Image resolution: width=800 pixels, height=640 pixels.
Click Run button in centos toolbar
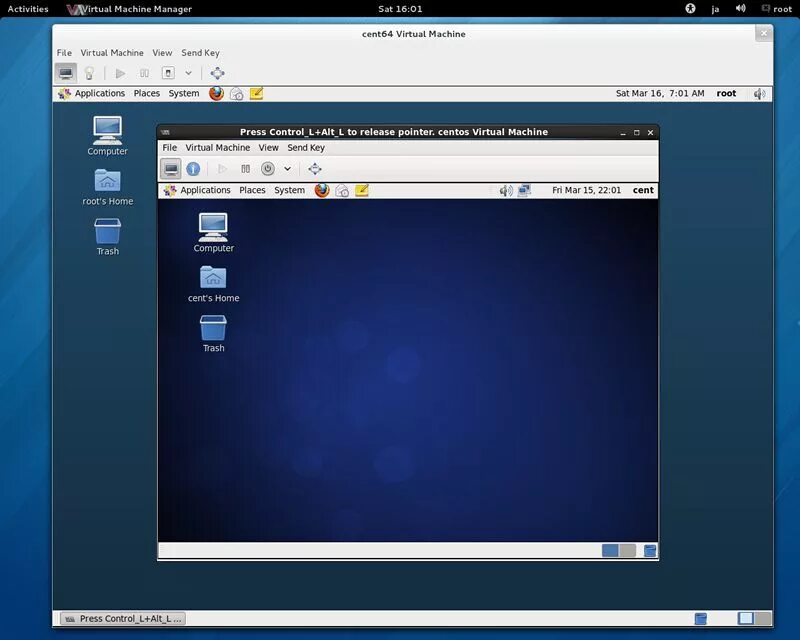point(222,168)
